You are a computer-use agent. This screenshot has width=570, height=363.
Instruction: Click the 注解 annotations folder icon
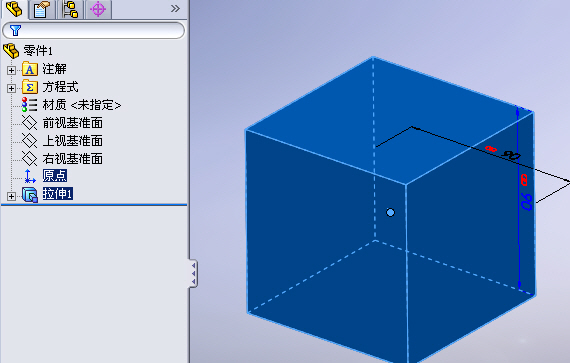pos(30,69)
